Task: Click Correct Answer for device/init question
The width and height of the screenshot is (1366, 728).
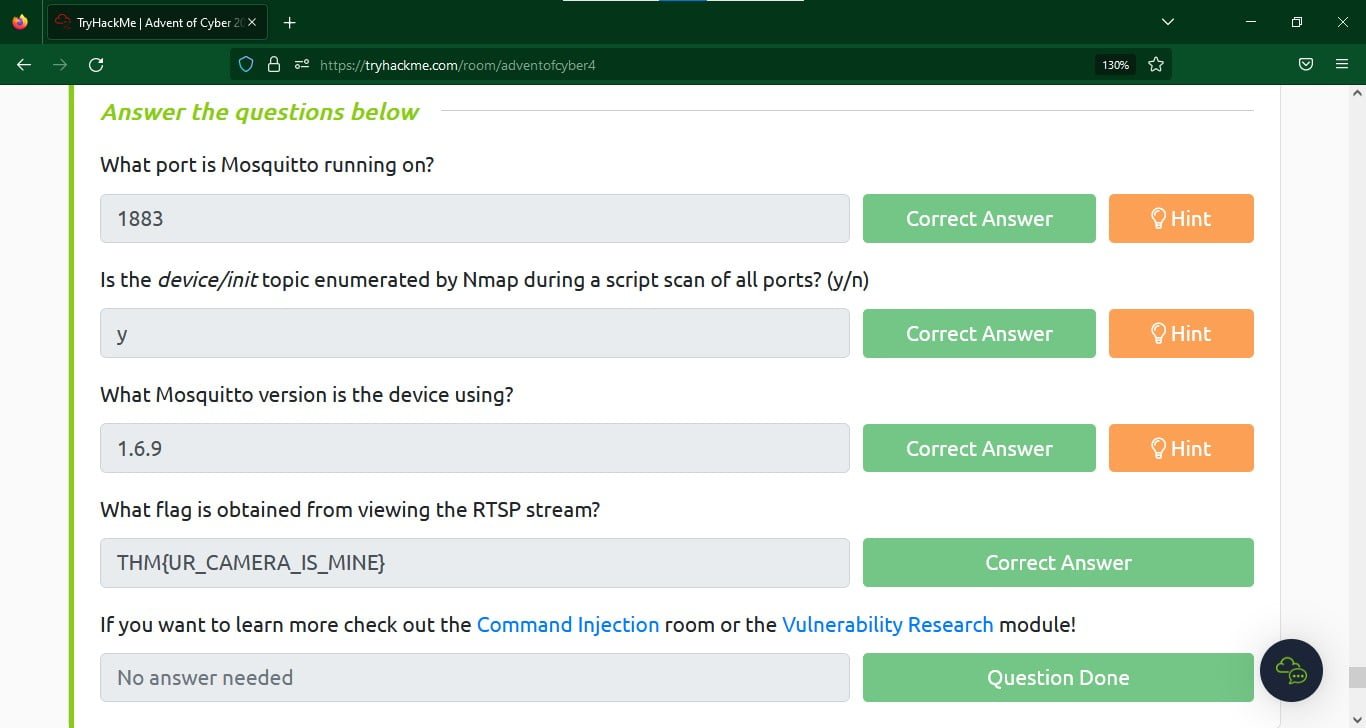Action: point(979,333)
